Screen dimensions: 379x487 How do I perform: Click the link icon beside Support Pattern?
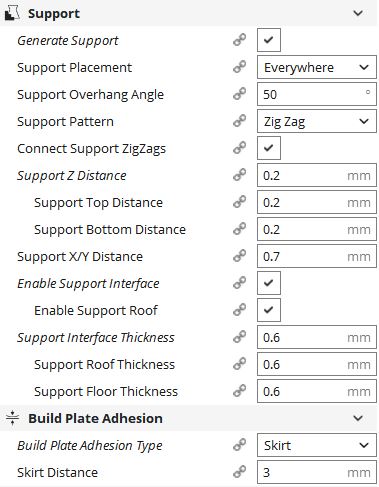(x=239, y=121)
